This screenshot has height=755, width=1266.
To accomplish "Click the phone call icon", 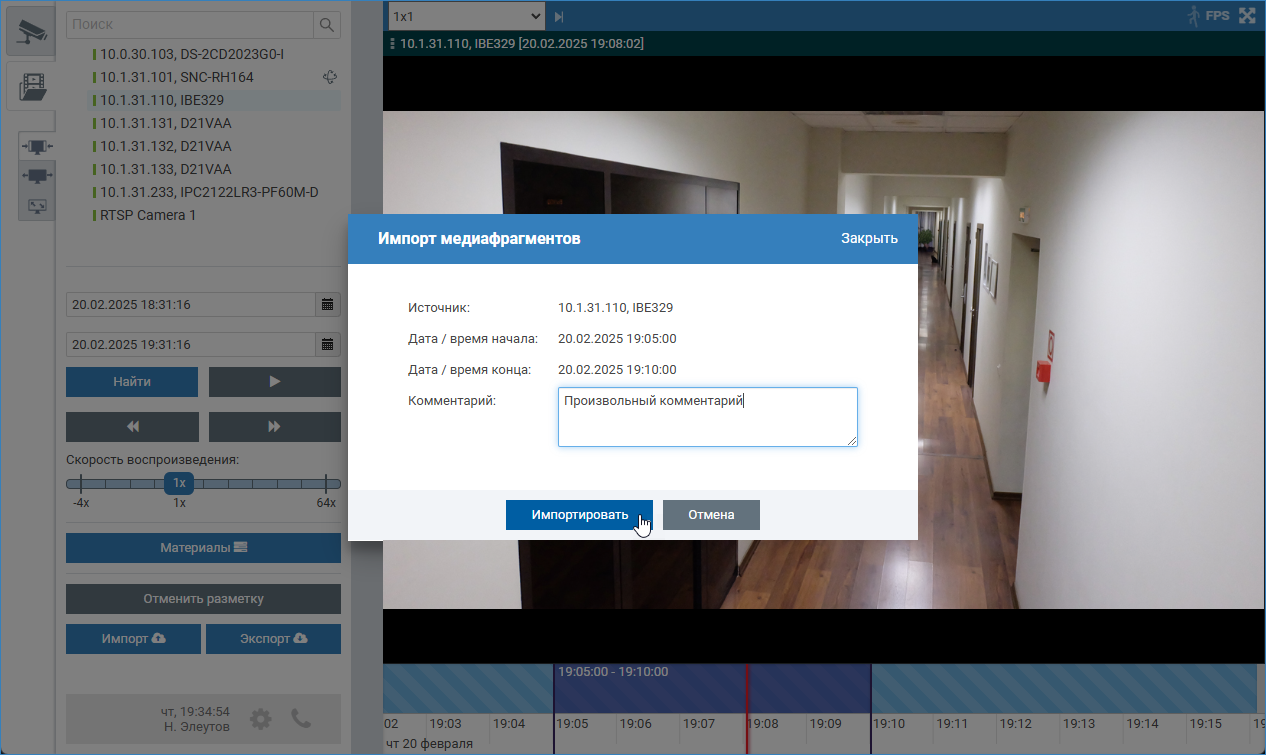I will click(x=301, y=718).
